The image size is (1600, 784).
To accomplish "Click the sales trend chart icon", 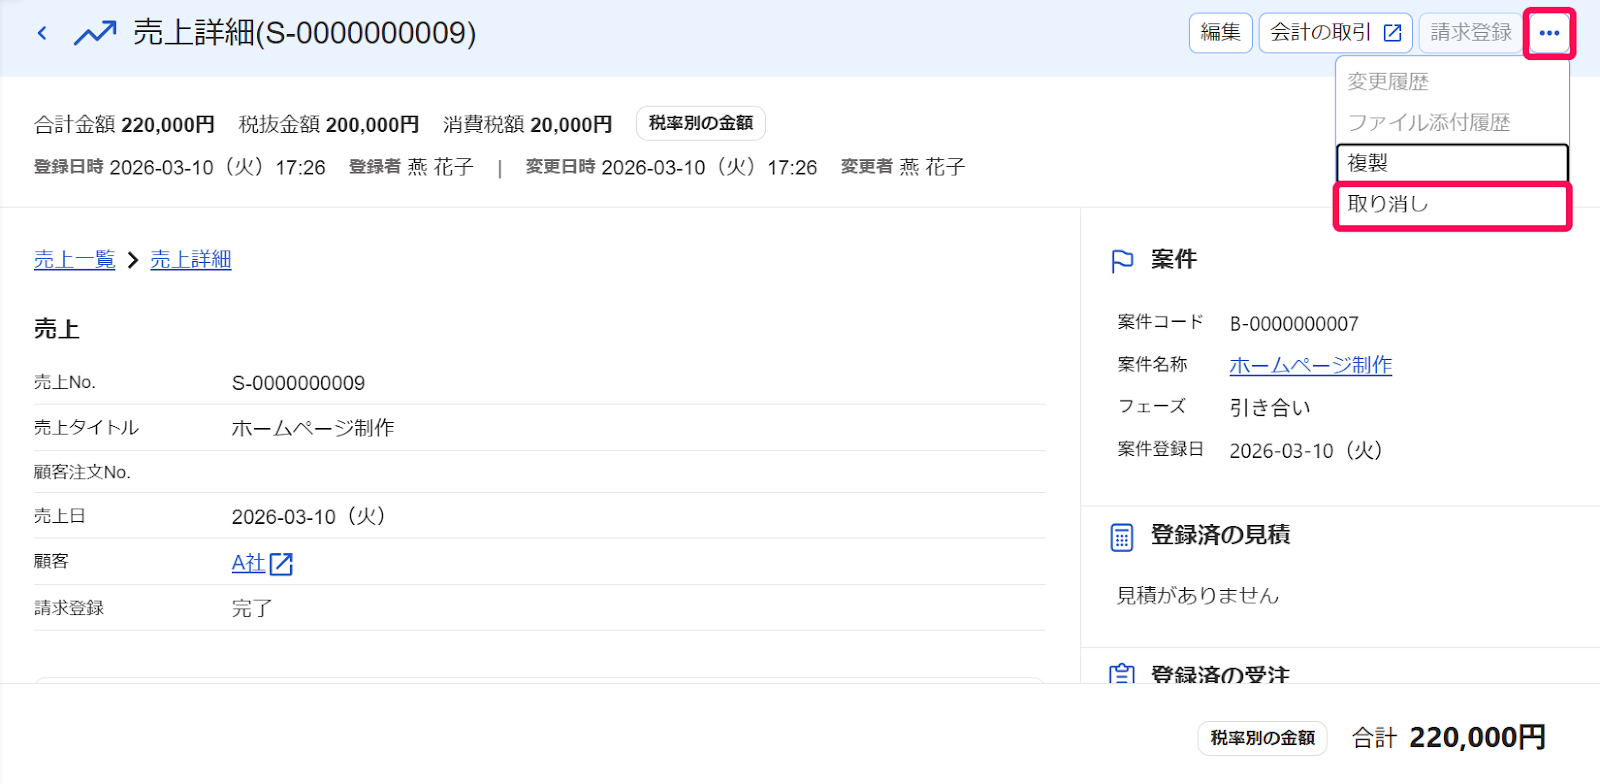I will tap(95, 33).
